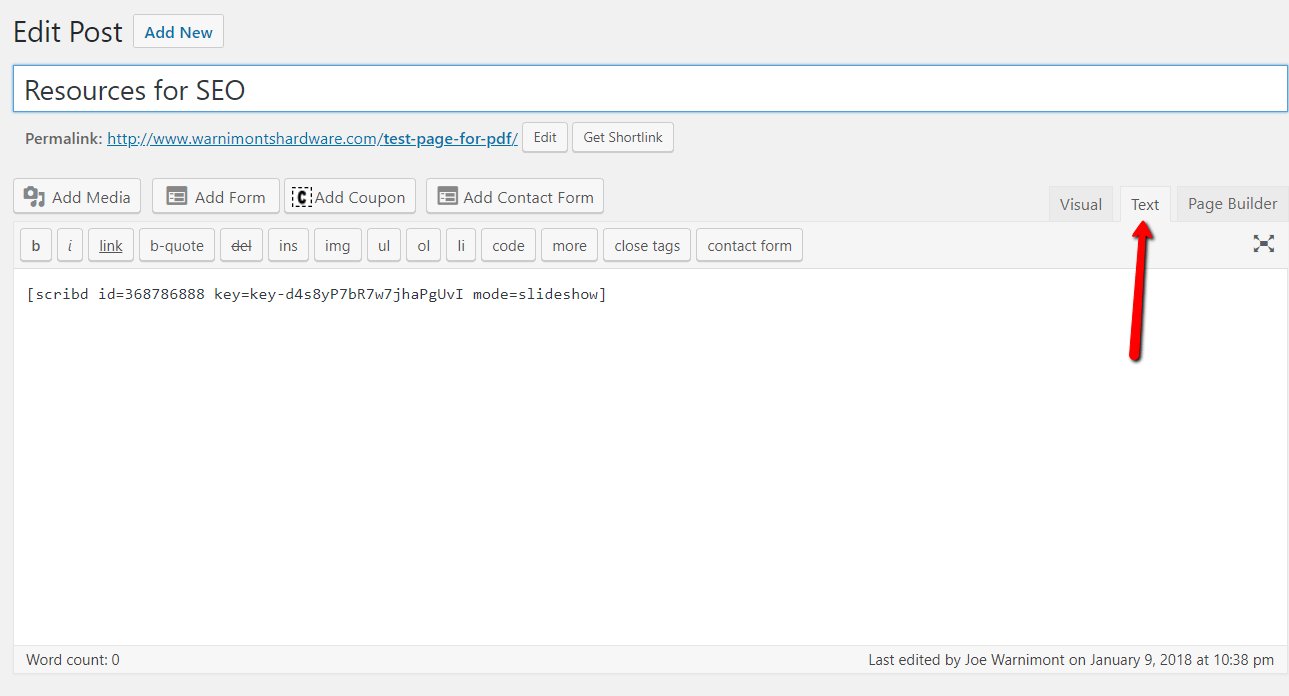This screenshot has width=1289, height=696.
Task: Switch to the Visual editor tab
Action: click(x=1081, y=204)
